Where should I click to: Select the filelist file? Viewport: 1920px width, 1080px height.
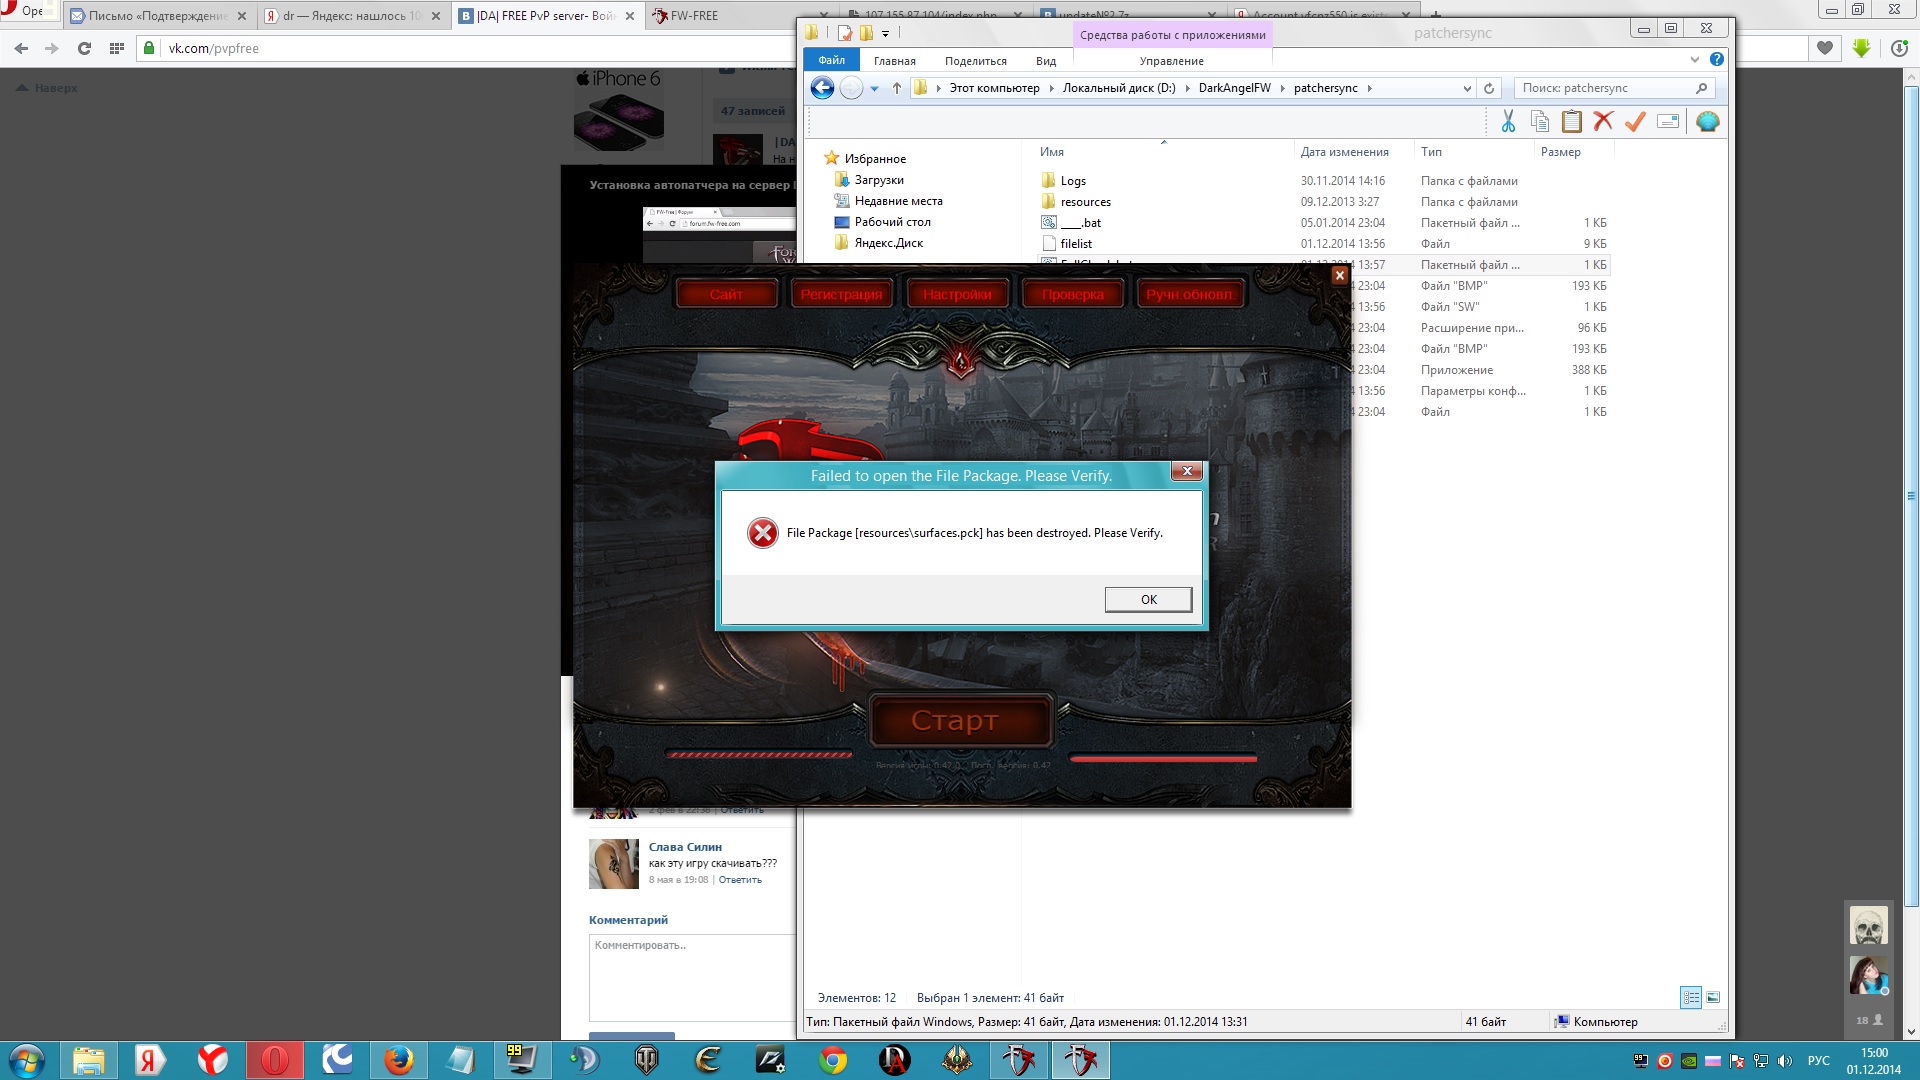point(1076,244)
